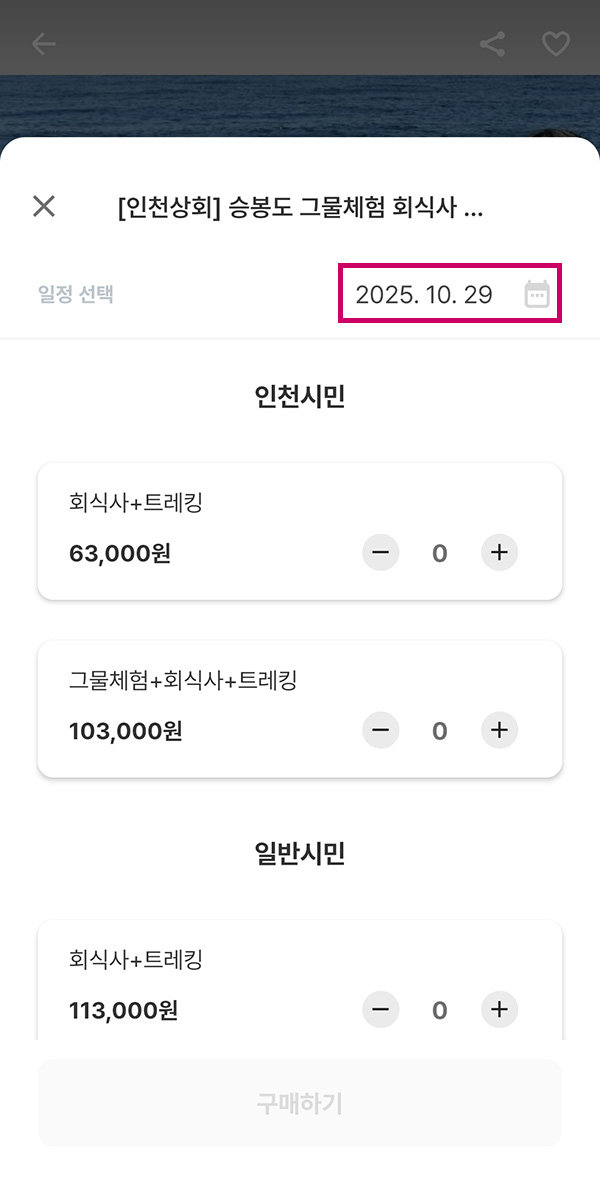Close the booking options sheet
600x1178 pixels.
pos(44,207)
